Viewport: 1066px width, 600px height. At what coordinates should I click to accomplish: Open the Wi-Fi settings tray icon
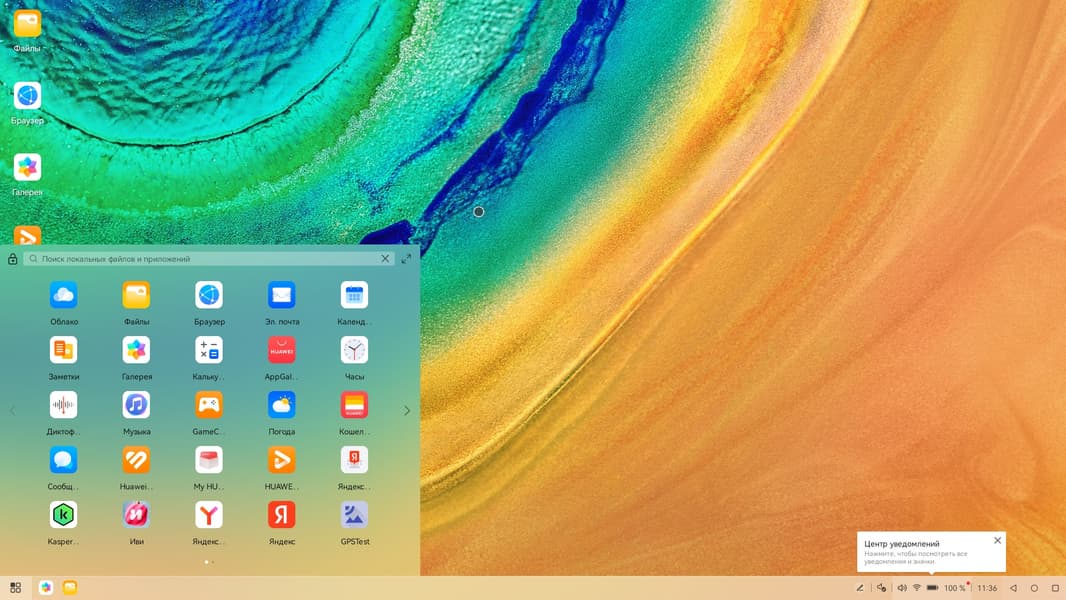pos(916,588)
